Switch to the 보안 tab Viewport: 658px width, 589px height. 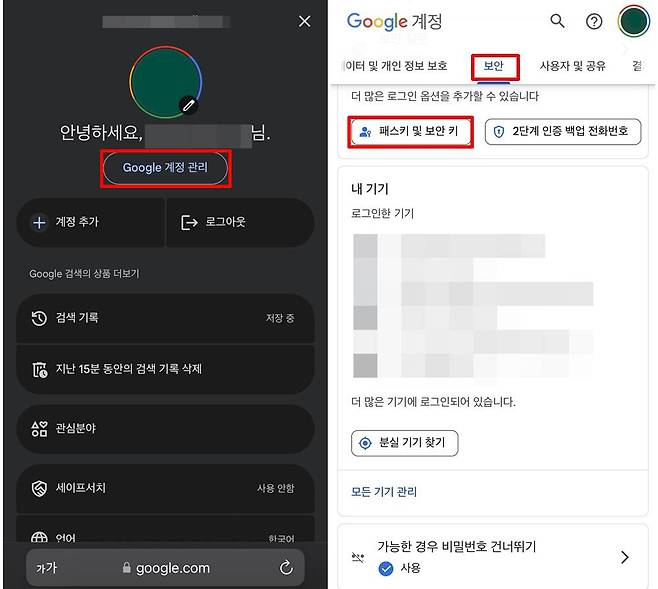(494, 66)
